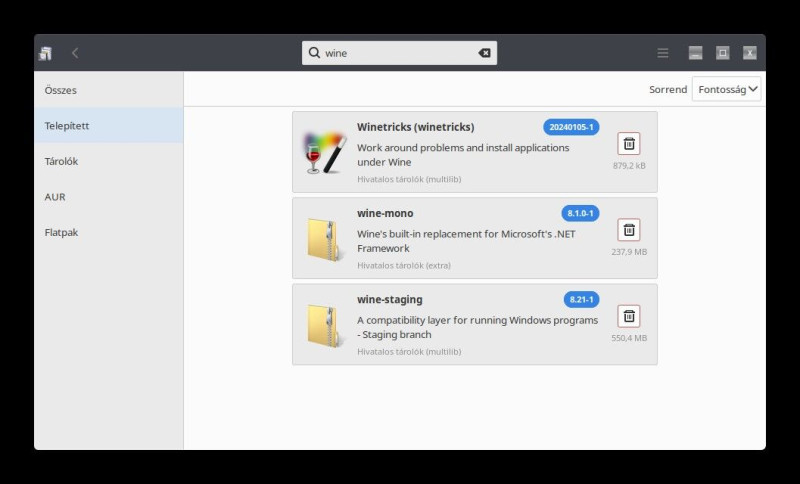Click in the wine search field
Screen dimensions: 800x484
[399, 53]
